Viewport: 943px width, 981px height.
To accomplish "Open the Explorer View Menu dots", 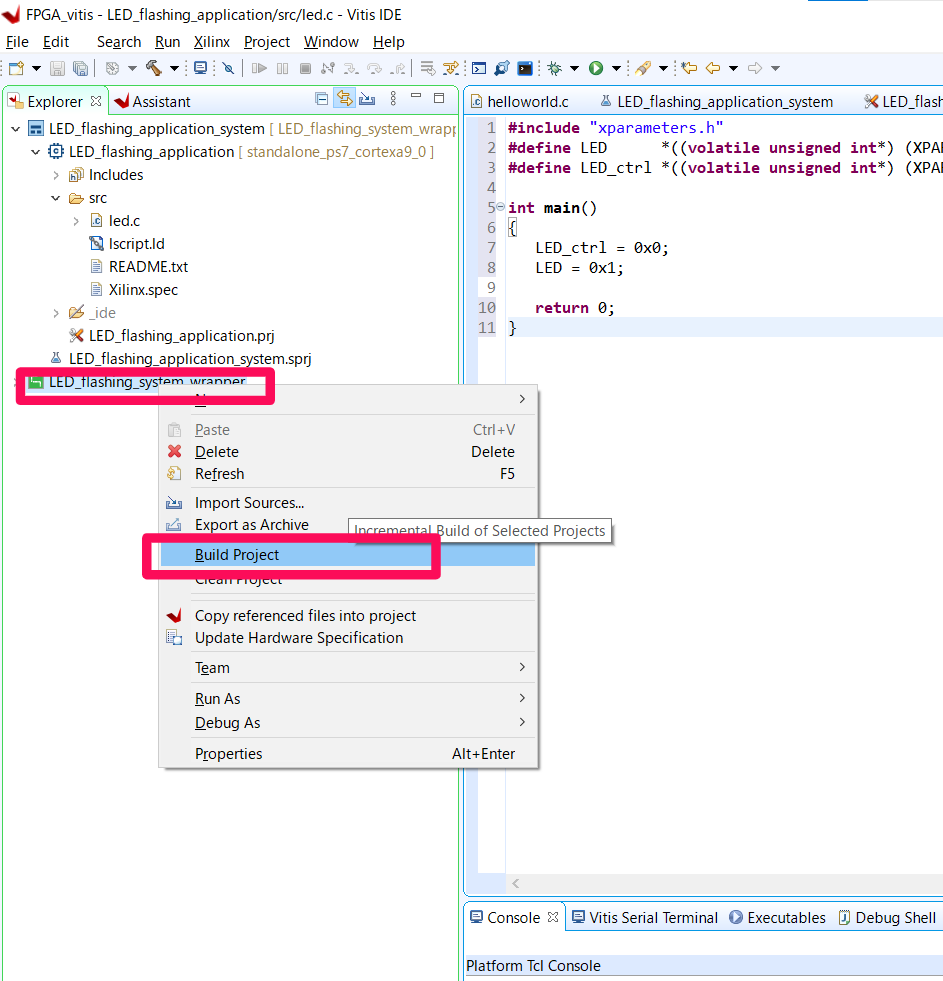I will [393, 98].
